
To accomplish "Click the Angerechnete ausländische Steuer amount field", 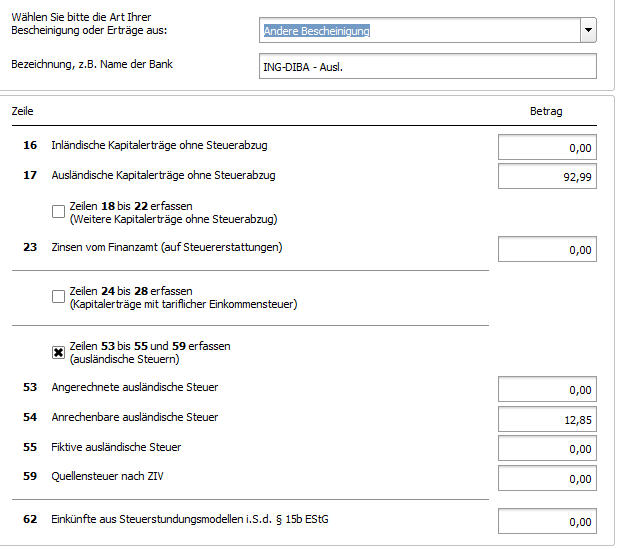I will (x=547, y=389).
